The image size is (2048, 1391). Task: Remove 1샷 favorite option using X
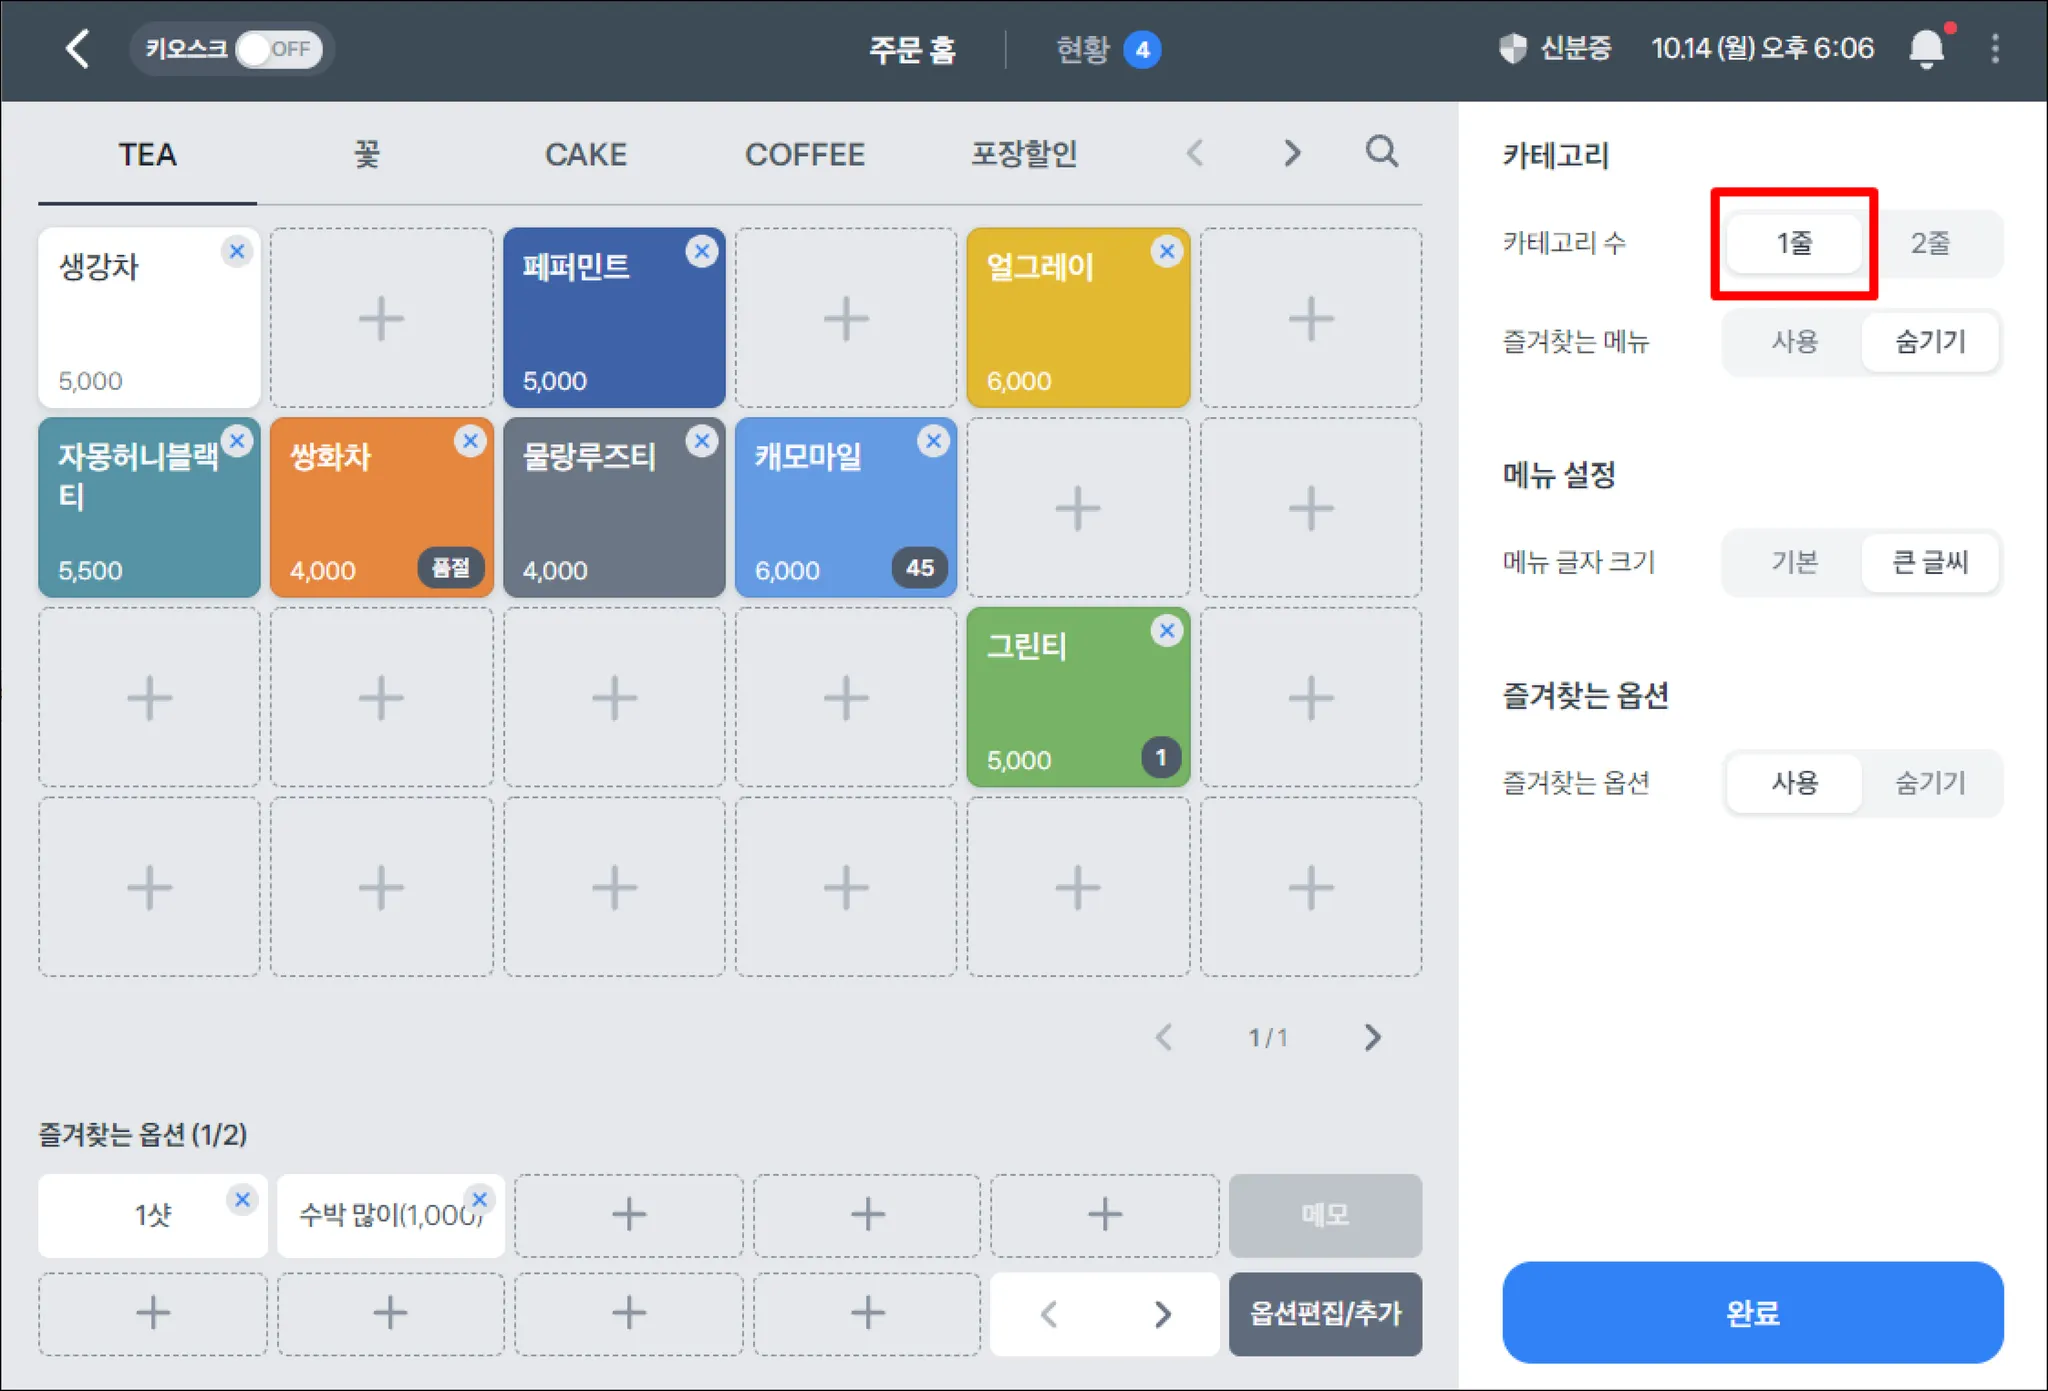pyautogui.click(x=242, y=1199)
